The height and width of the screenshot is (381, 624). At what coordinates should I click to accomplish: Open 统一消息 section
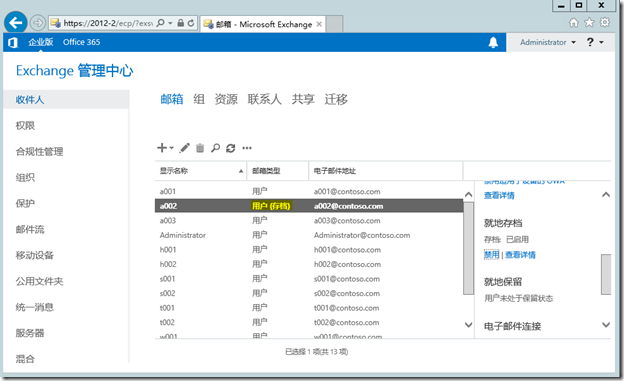point(35,307)
